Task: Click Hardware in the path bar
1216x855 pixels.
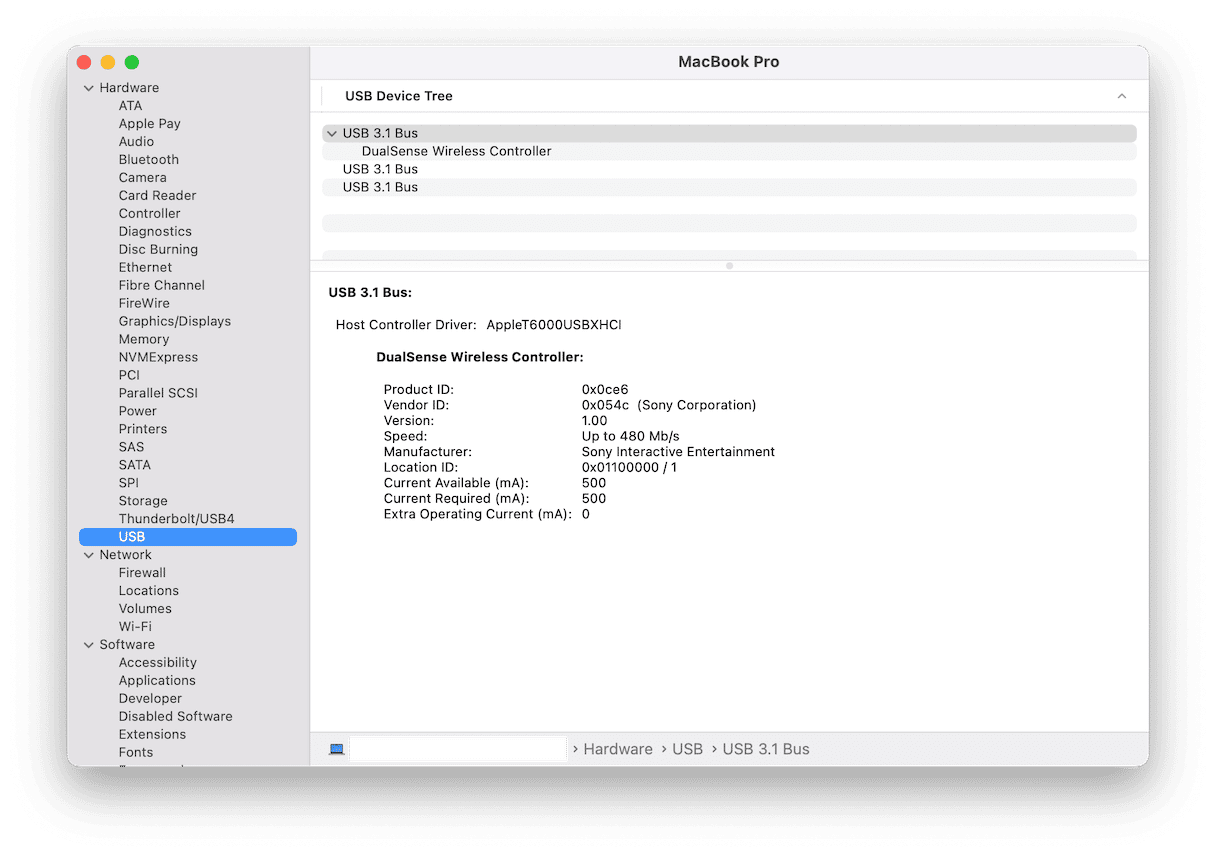Action: pos(618,749)
